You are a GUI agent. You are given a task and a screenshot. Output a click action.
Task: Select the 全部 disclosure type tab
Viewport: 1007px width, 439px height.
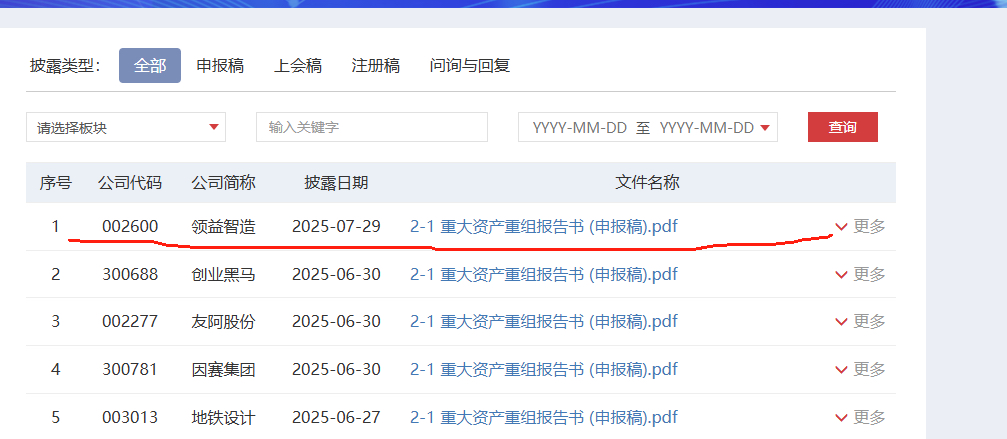pyautogui.click(x=150, y=65)
